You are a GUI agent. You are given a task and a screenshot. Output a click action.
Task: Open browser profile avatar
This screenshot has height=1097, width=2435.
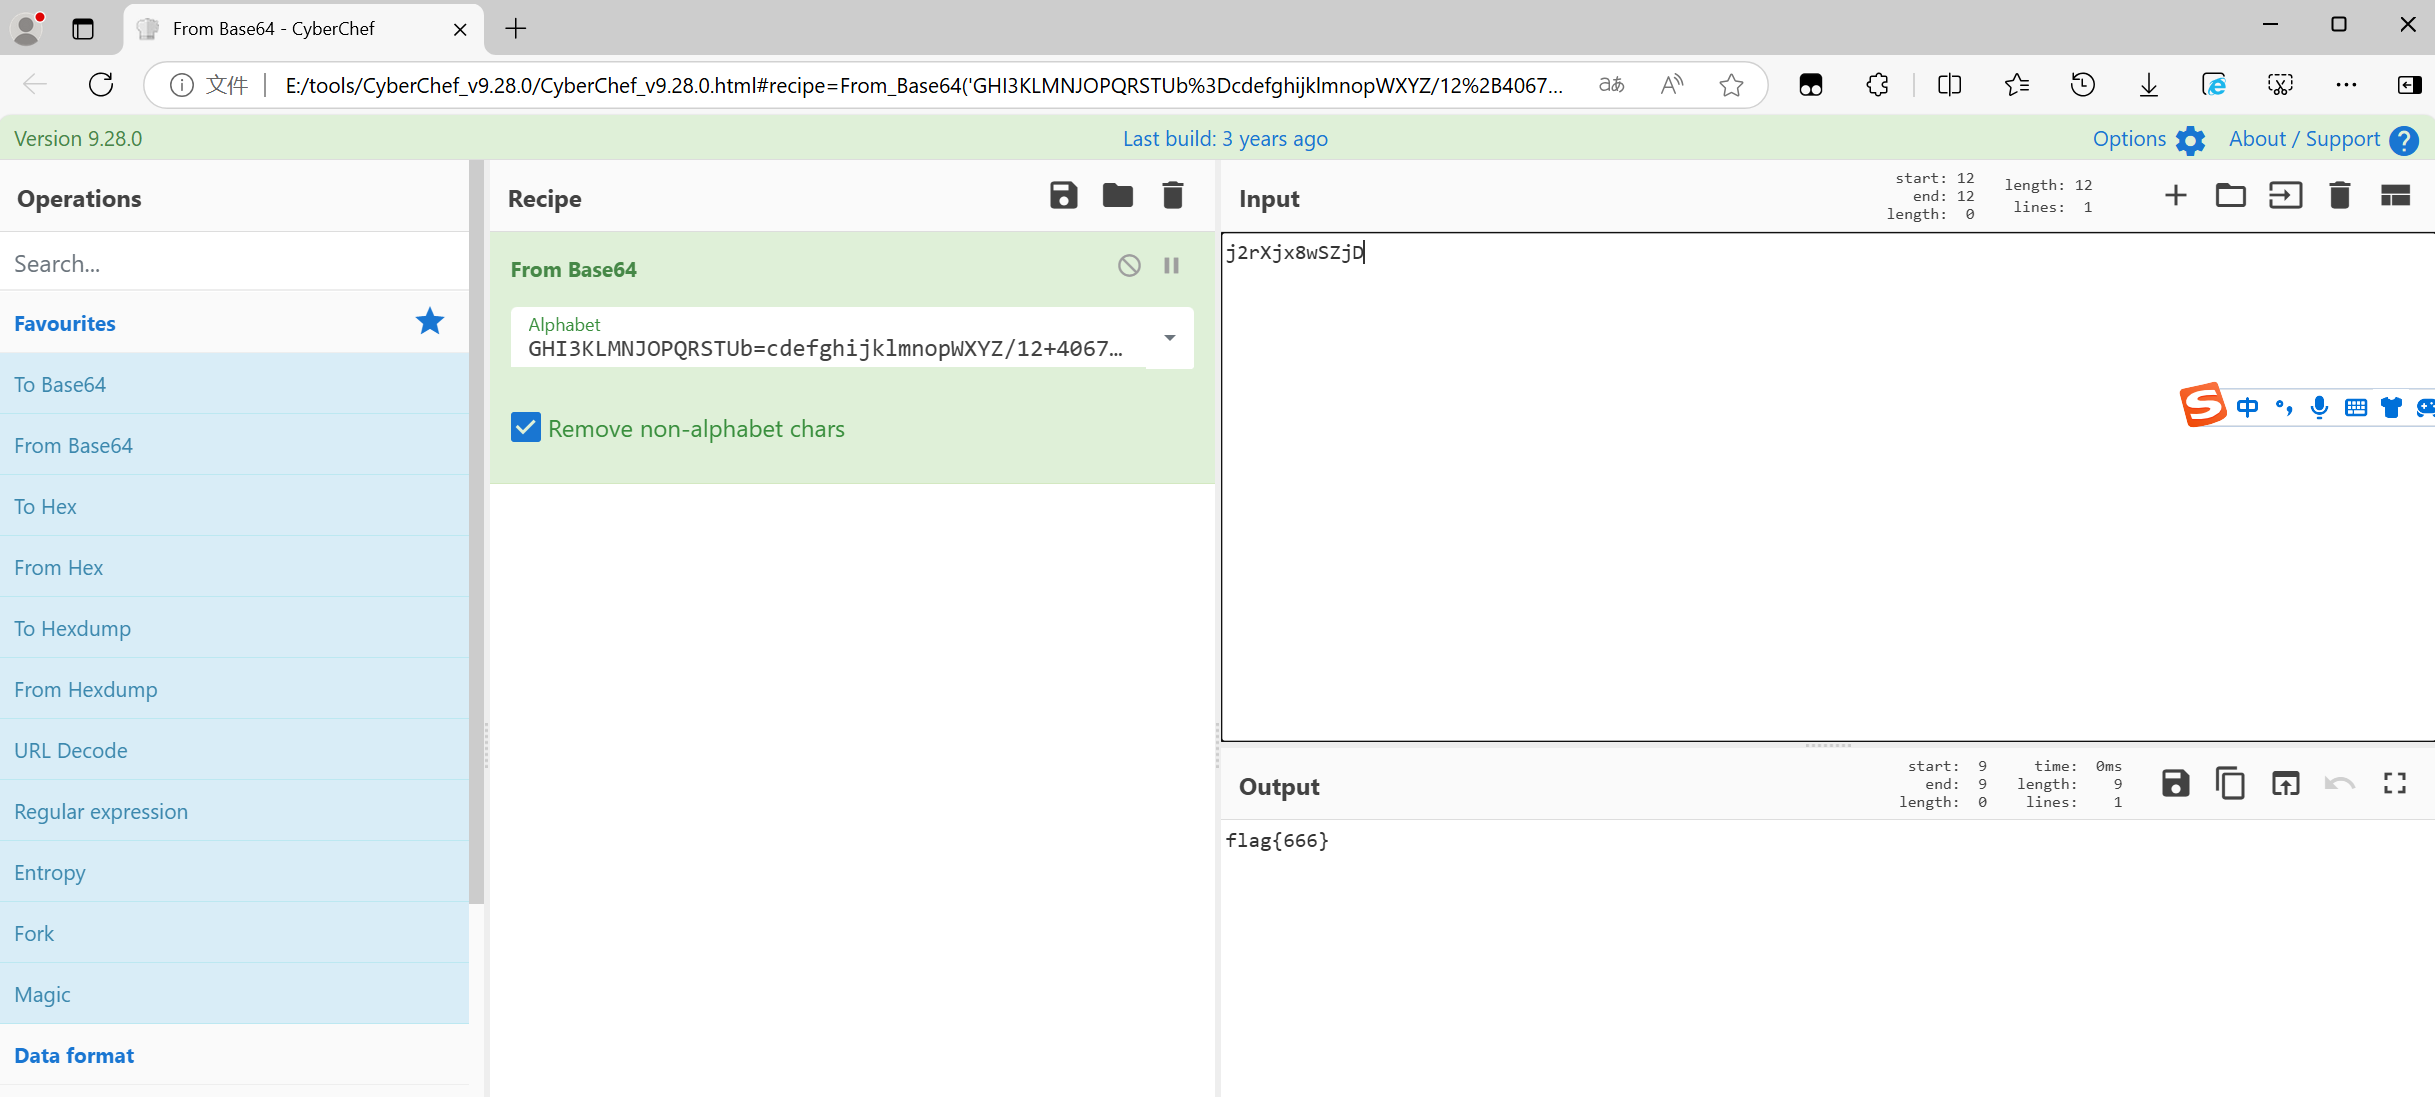click(27, 29)
